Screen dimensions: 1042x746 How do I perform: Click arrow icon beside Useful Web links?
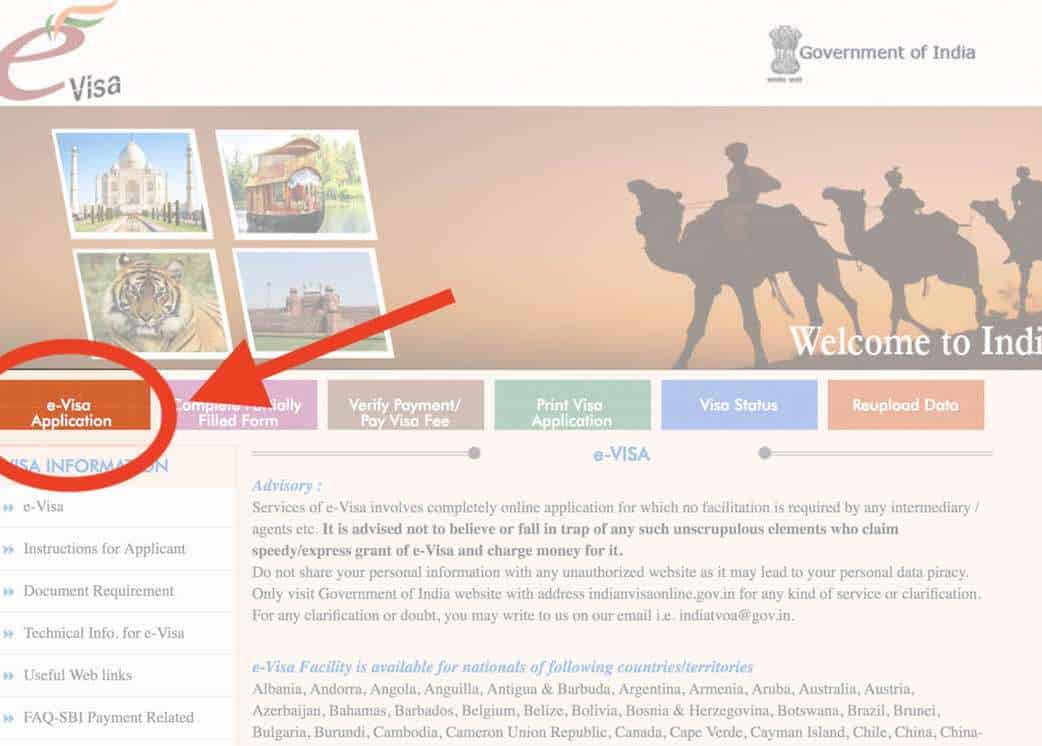(x=9, y=676)
